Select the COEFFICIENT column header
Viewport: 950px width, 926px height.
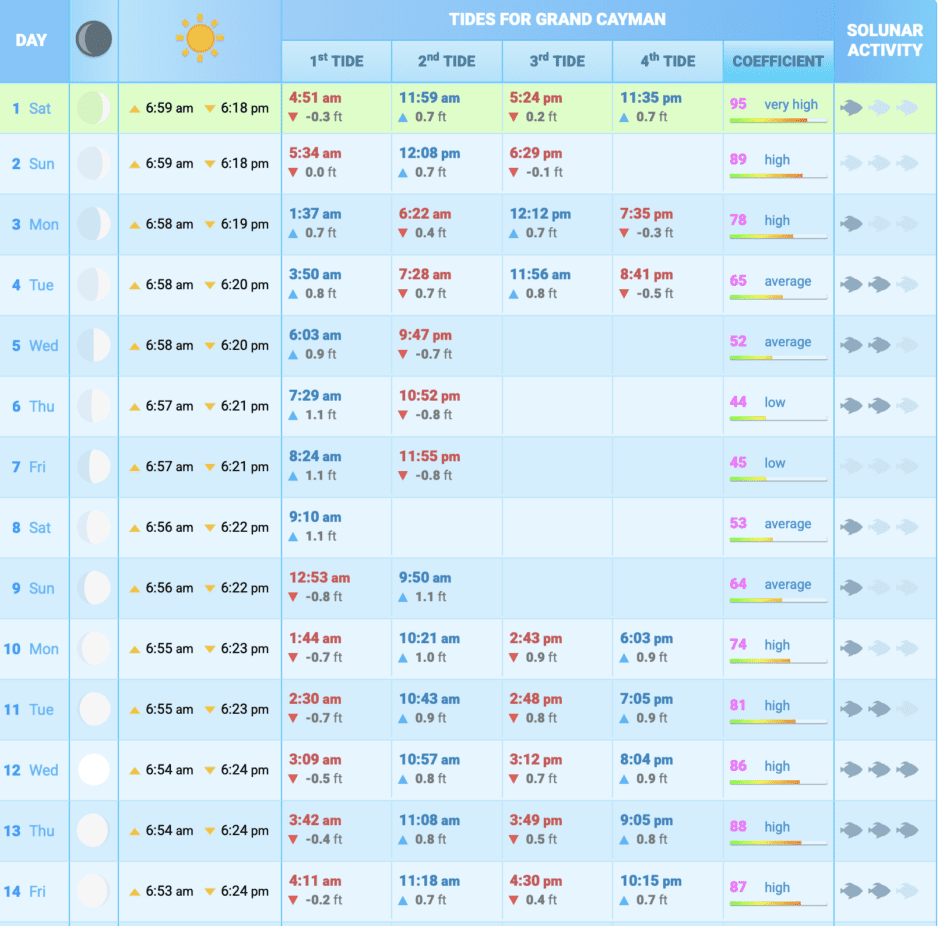point(778,61)
